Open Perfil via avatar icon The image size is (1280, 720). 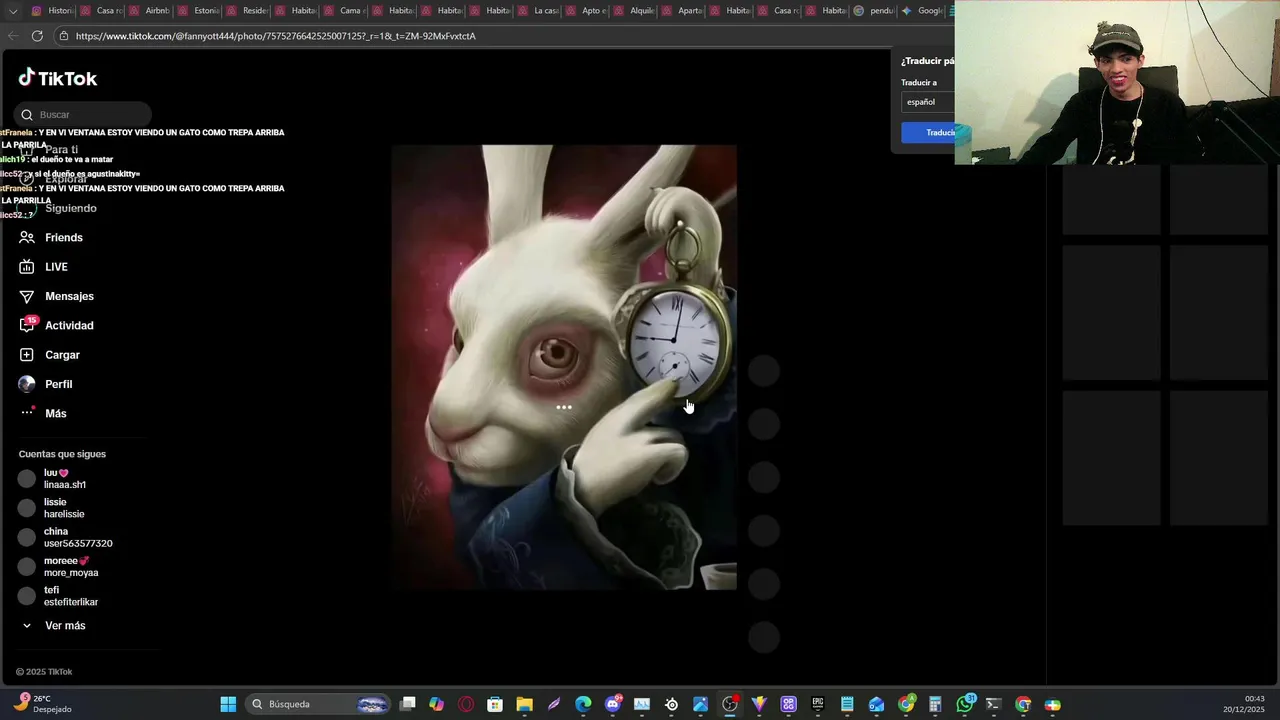point(27,384)
